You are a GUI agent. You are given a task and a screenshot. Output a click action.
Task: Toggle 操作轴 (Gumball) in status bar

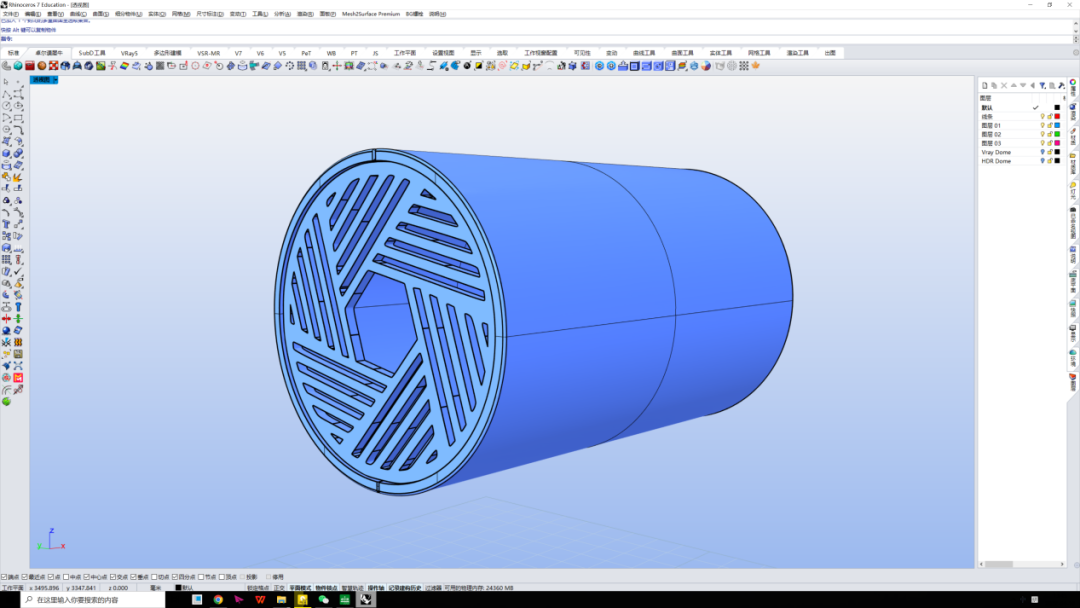(375, 588)
